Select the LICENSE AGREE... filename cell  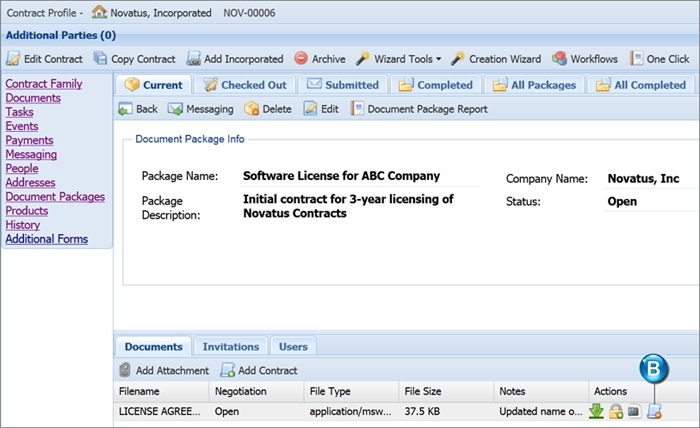[x=161, y=411]
